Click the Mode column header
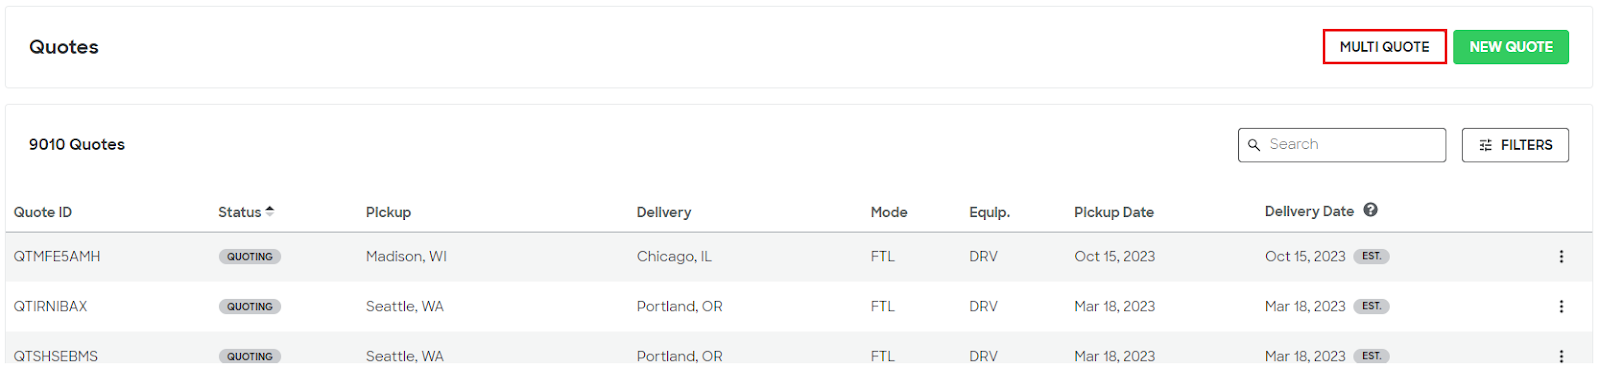The width and height of the screenshot is (1600, 369). 889,212
